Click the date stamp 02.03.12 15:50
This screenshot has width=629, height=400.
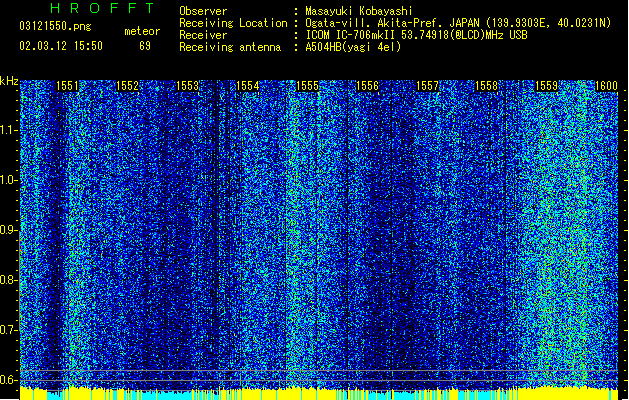pyautogui.click(x=61, y=46)
